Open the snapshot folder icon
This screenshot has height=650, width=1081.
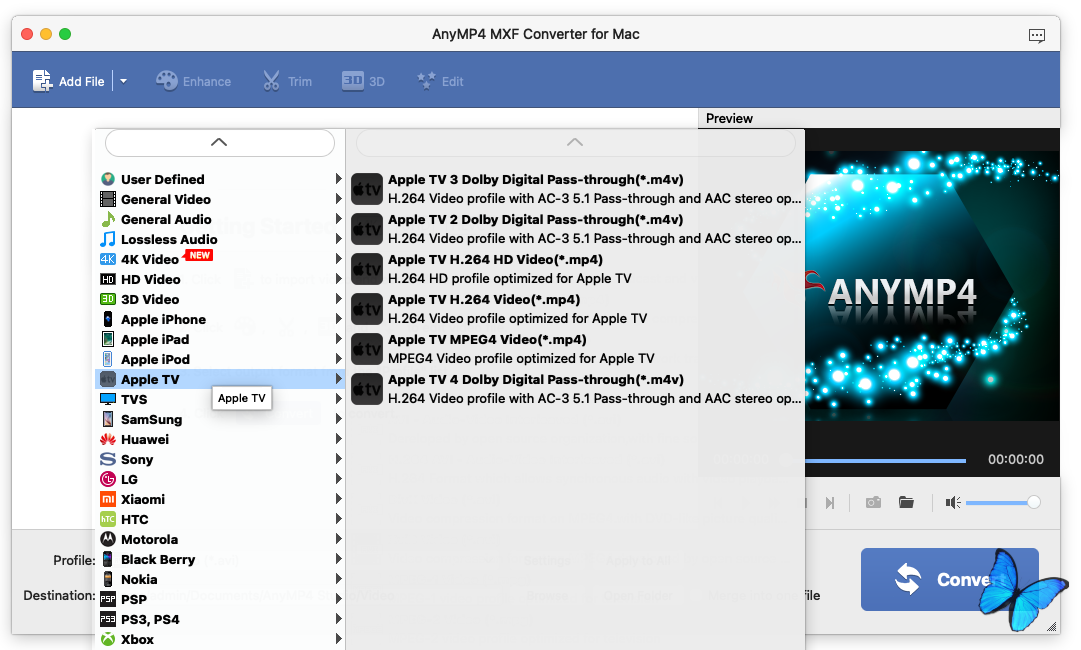pos(906,502)
